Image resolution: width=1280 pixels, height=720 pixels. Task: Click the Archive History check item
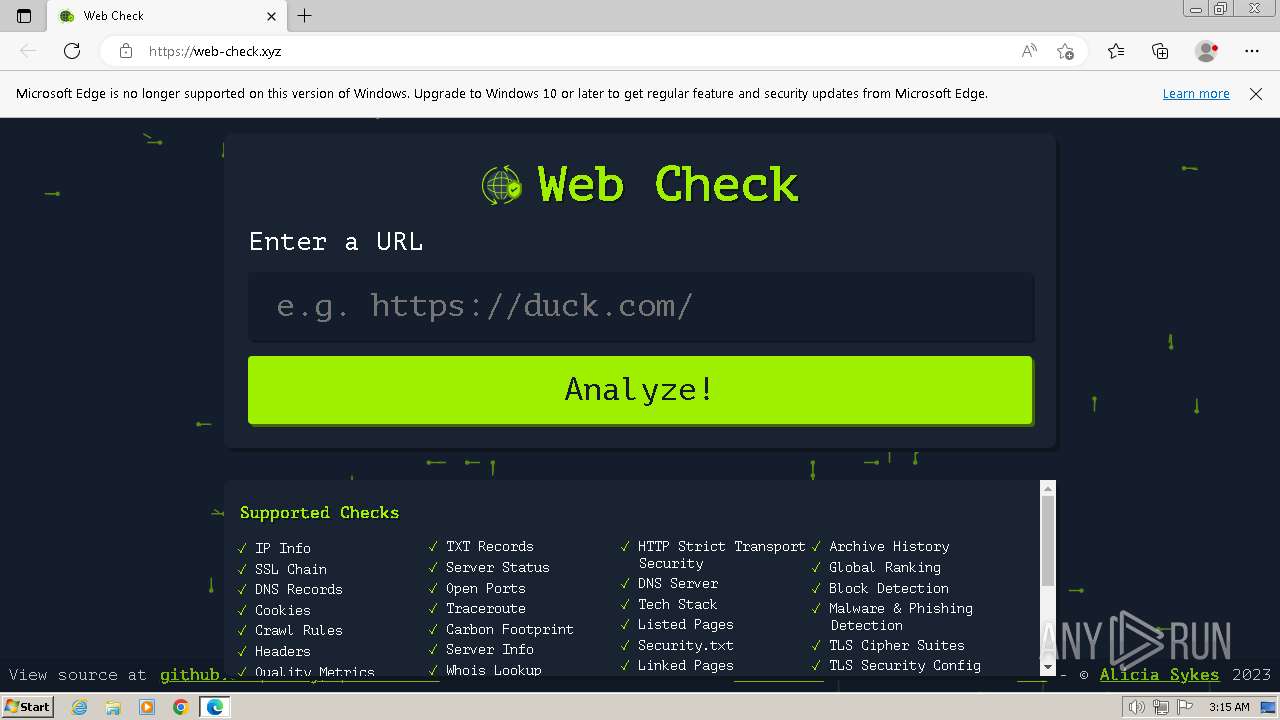889,546
